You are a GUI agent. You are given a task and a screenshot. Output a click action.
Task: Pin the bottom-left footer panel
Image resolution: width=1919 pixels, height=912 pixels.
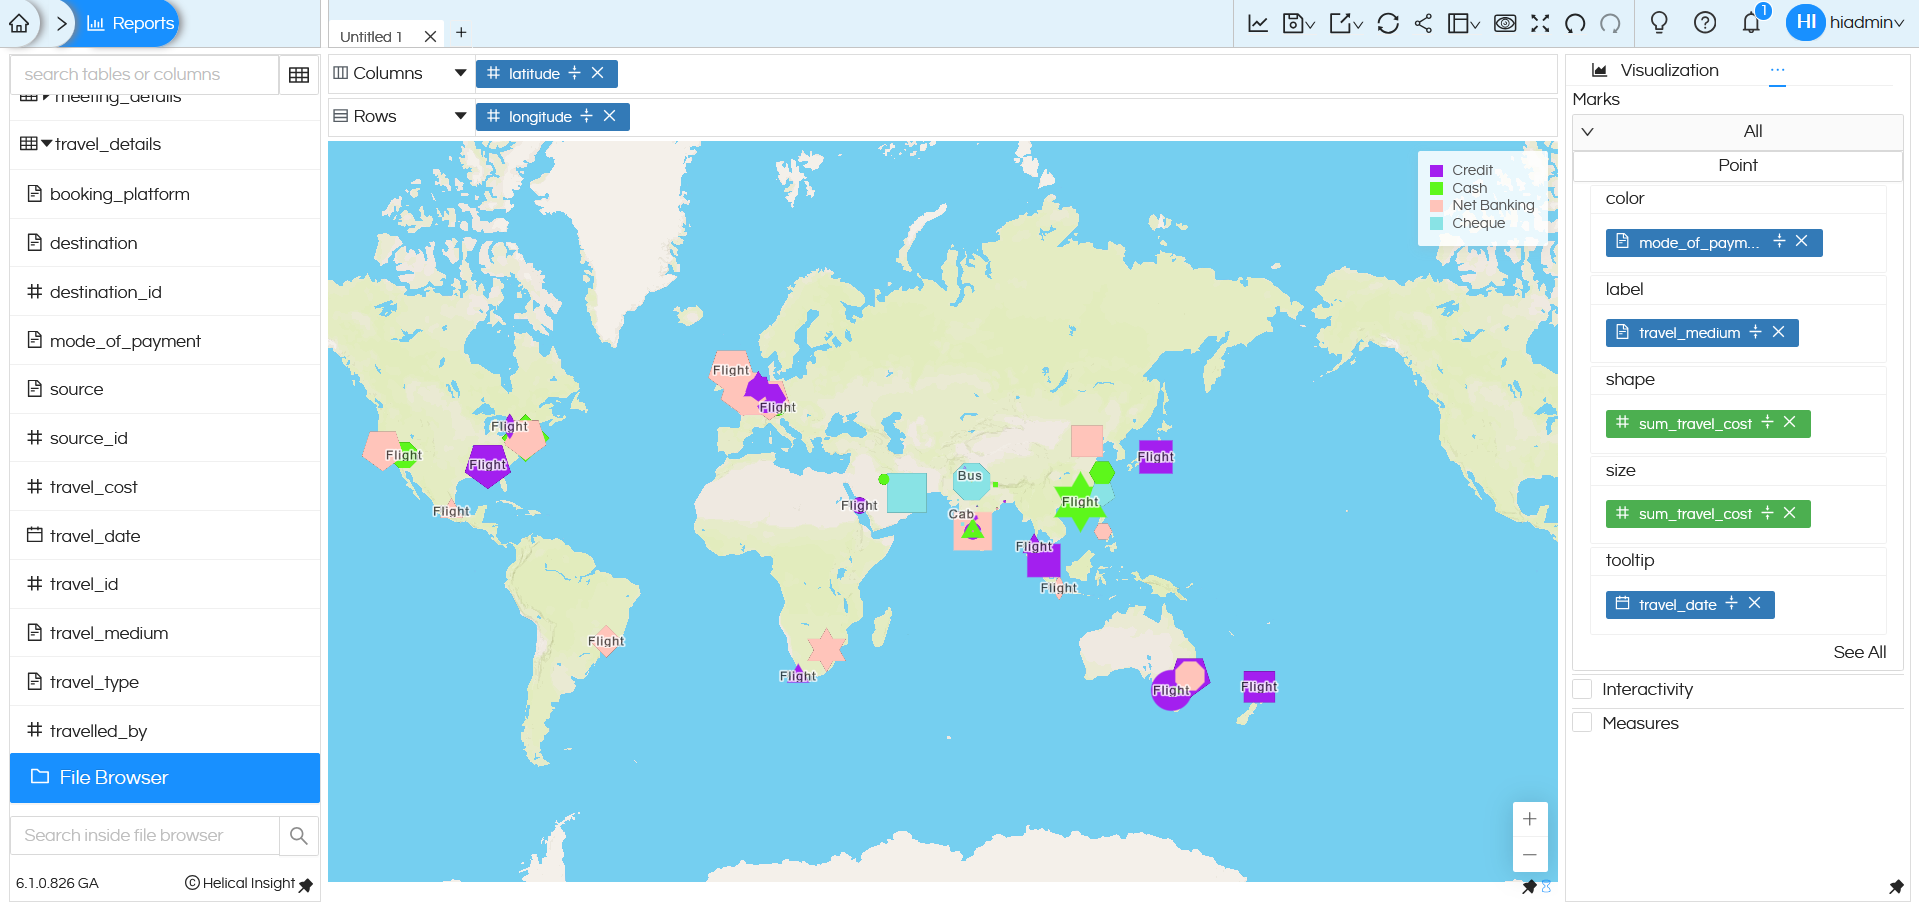click(x=306, y=886)
